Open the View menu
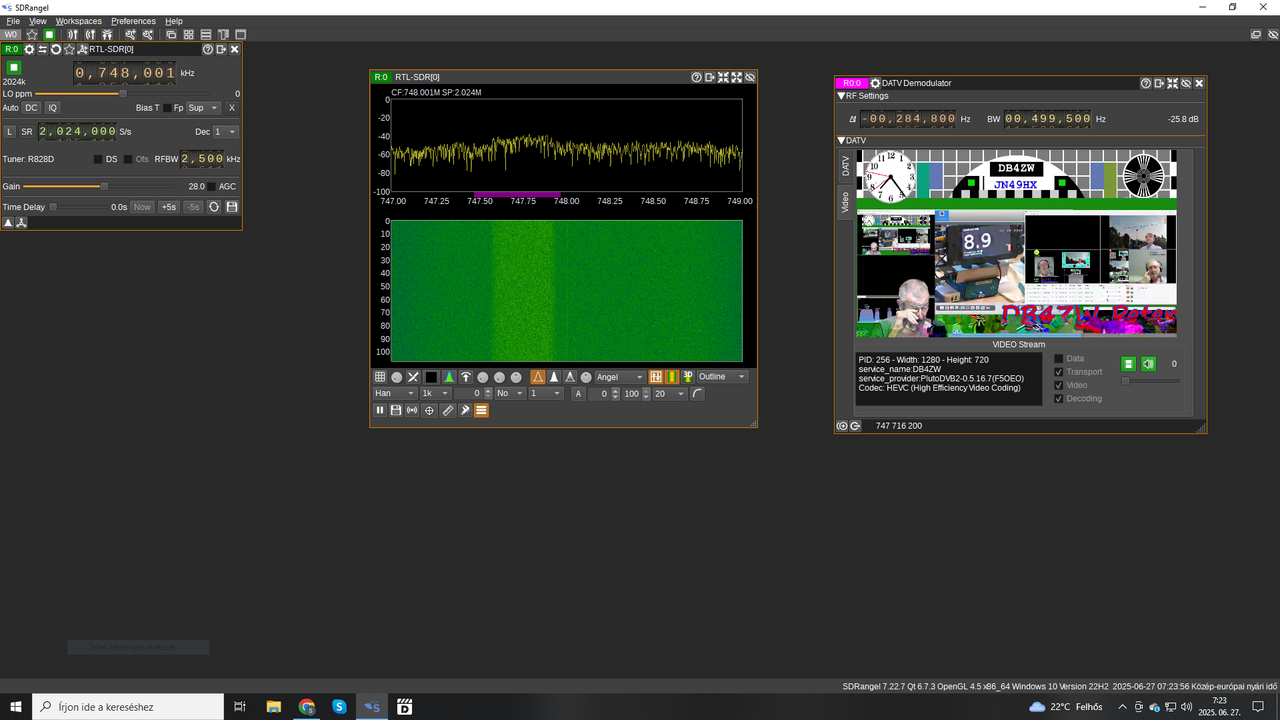Viewport: 1280px width, 720px height. [x=38, y=21]
